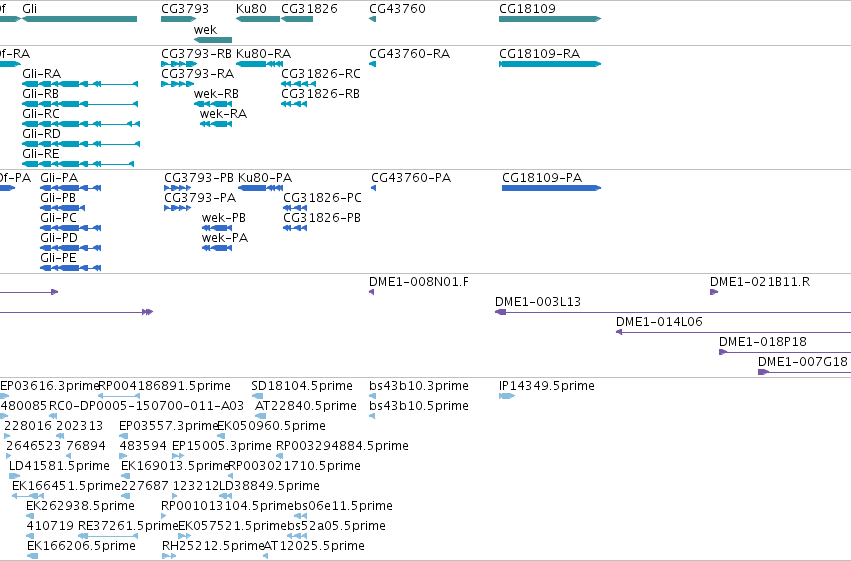Select the Ku80 gene glyph
Viewport: 851px width, 561px height.
click(x=258, y=19)
